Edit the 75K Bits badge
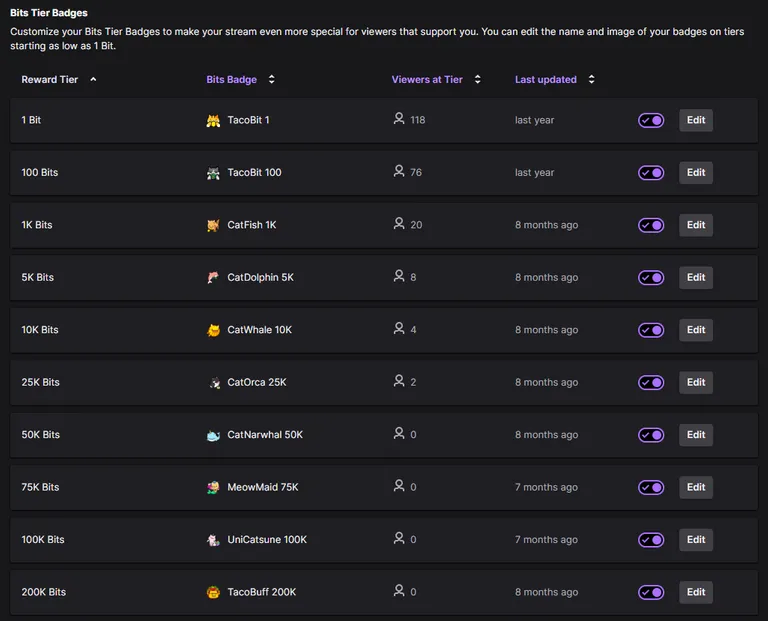 (x=696, y=487)
